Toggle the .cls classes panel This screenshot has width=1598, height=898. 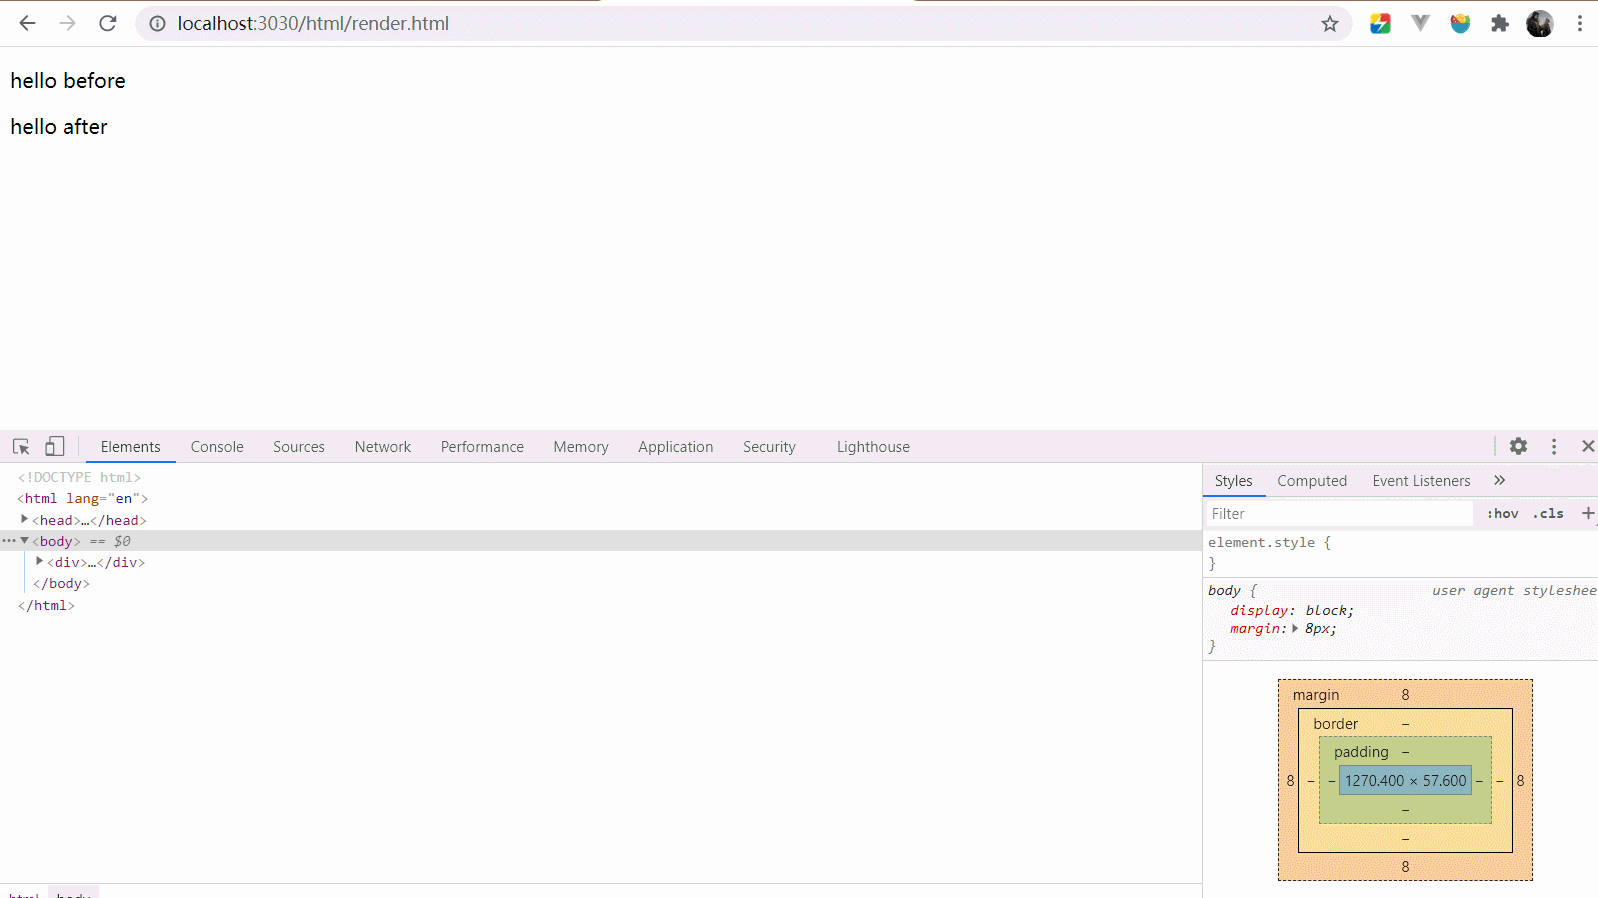pos(1548,514)
